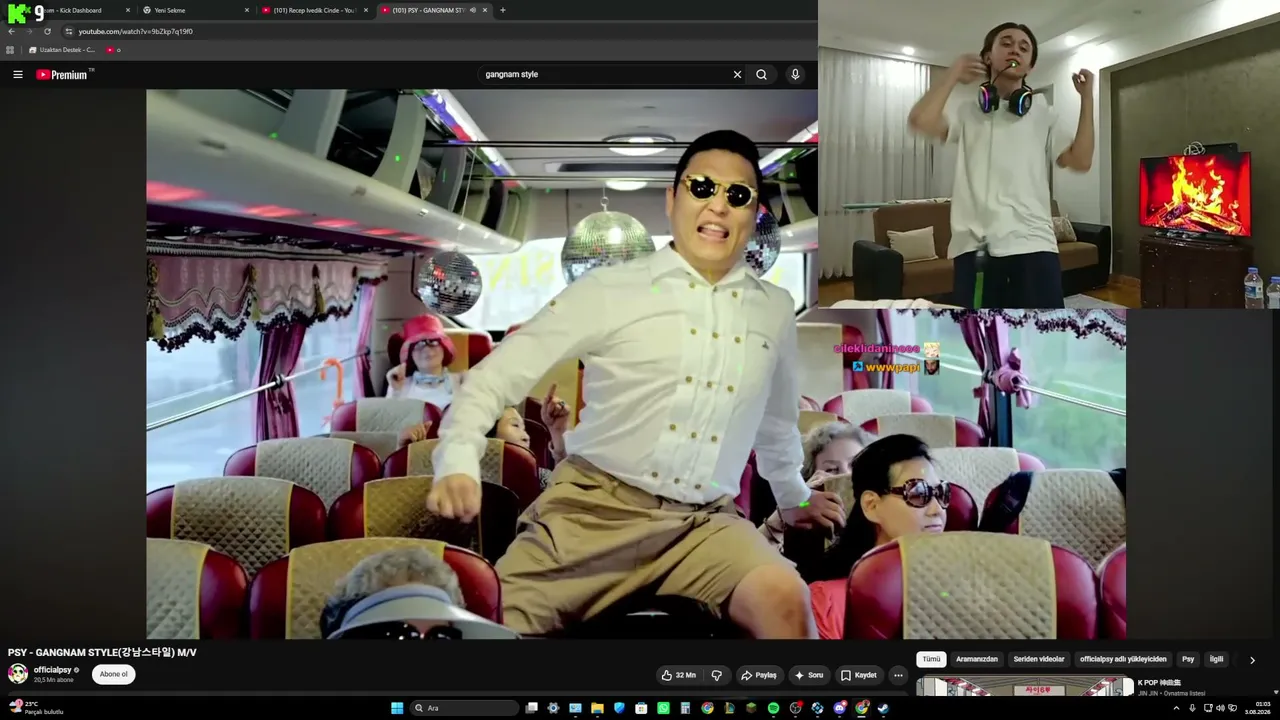Dislike the Gangnam Style video
Image resolution: width=1280 pixels, height=720 pixels.
coord(716,675)
